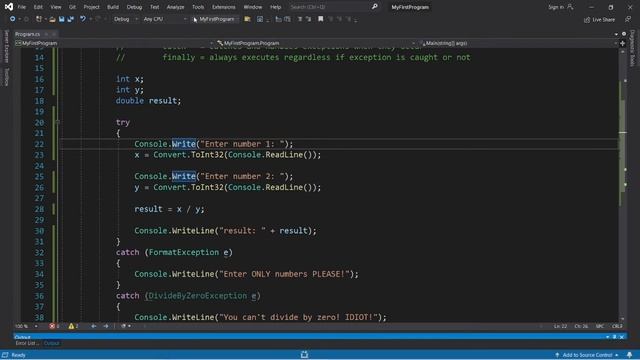Open the Project menu
The image size is (640, 360).
click(91, 7)
